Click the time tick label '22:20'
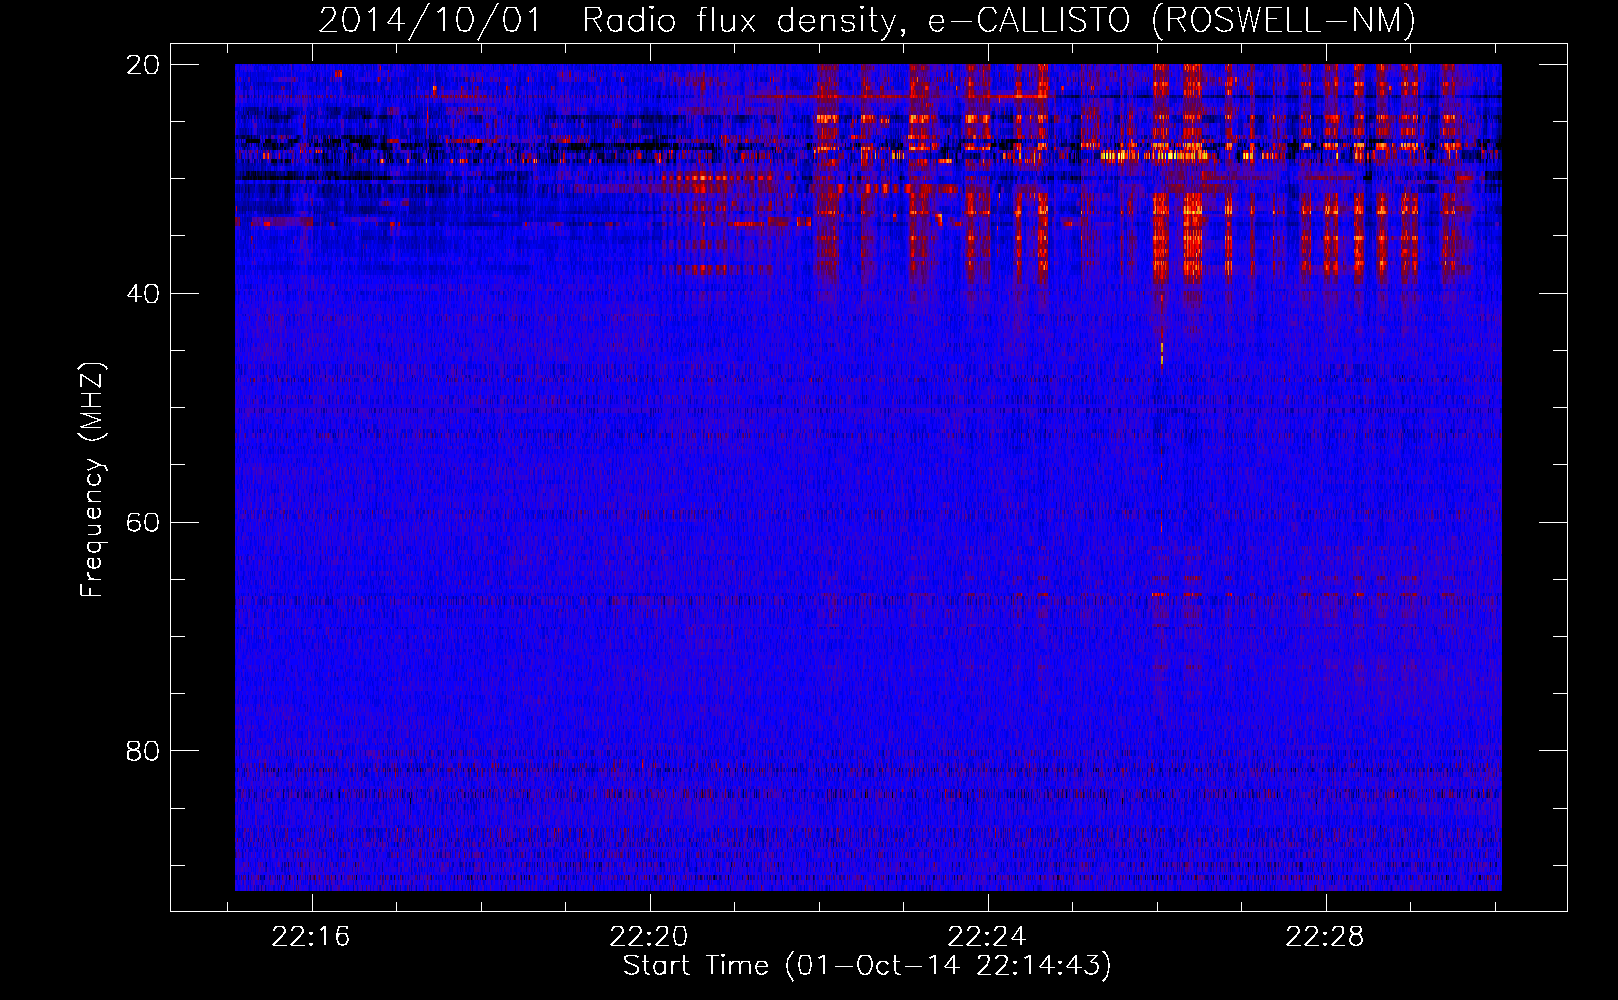This screenshot has width=1618, height=1000. (x=649, y=937)
